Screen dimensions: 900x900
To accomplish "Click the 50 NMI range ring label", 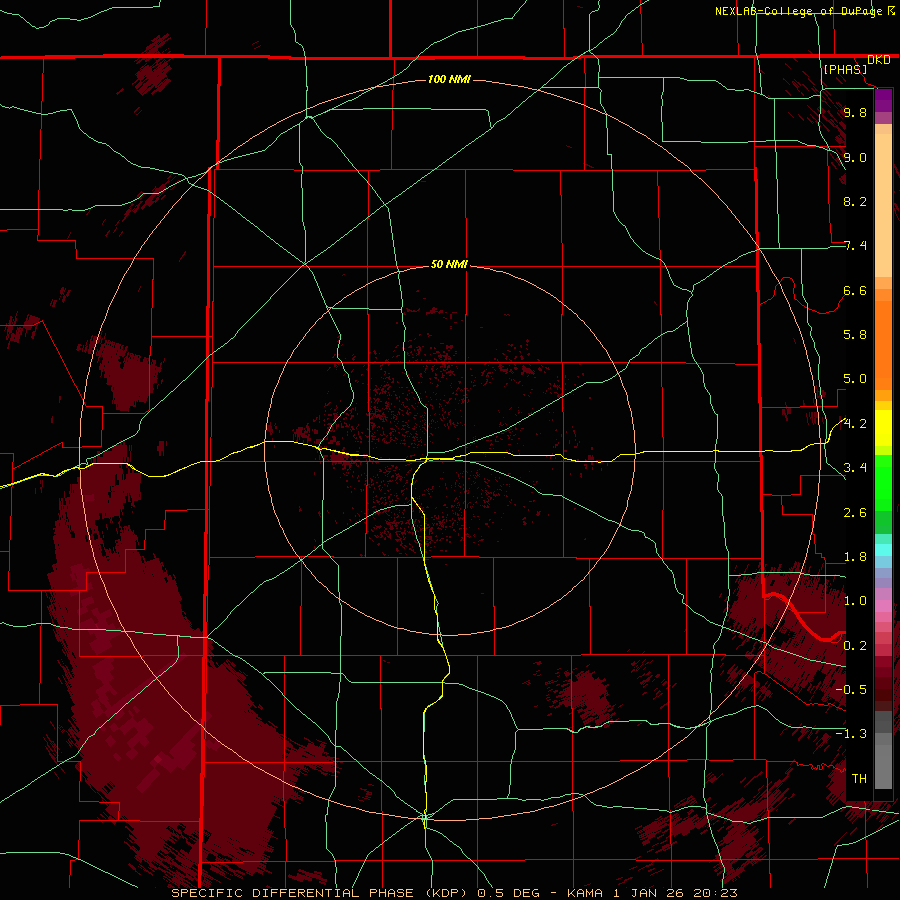I will tap(449, 264).
